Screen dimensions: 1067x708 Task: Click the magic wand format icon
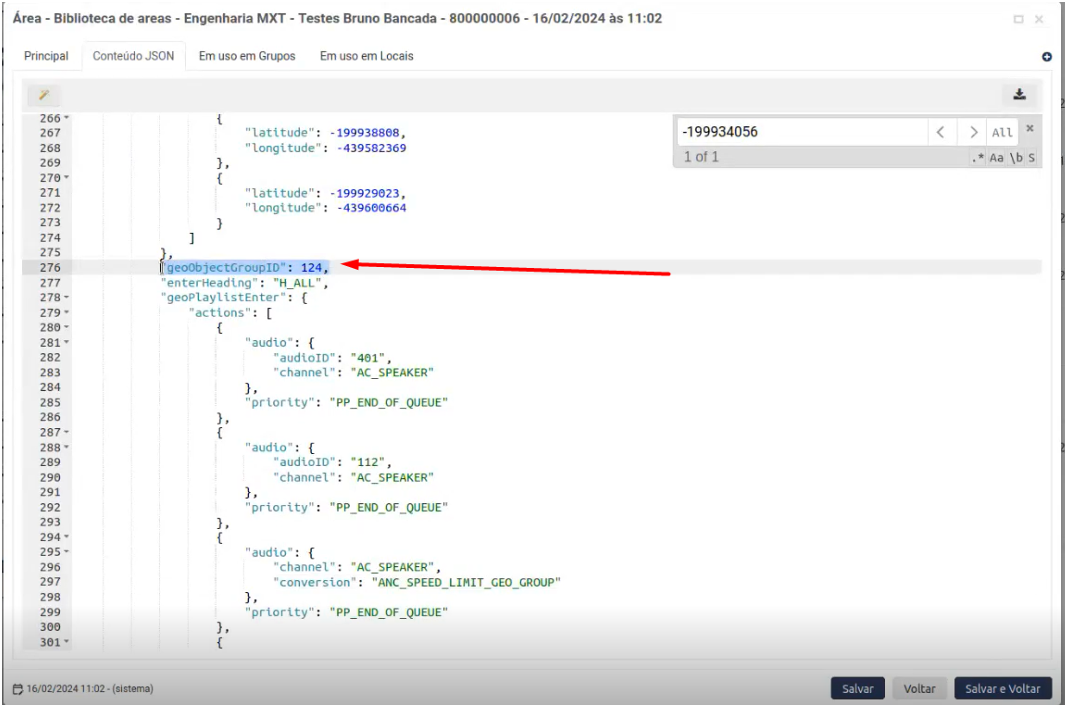coord(44,95)
